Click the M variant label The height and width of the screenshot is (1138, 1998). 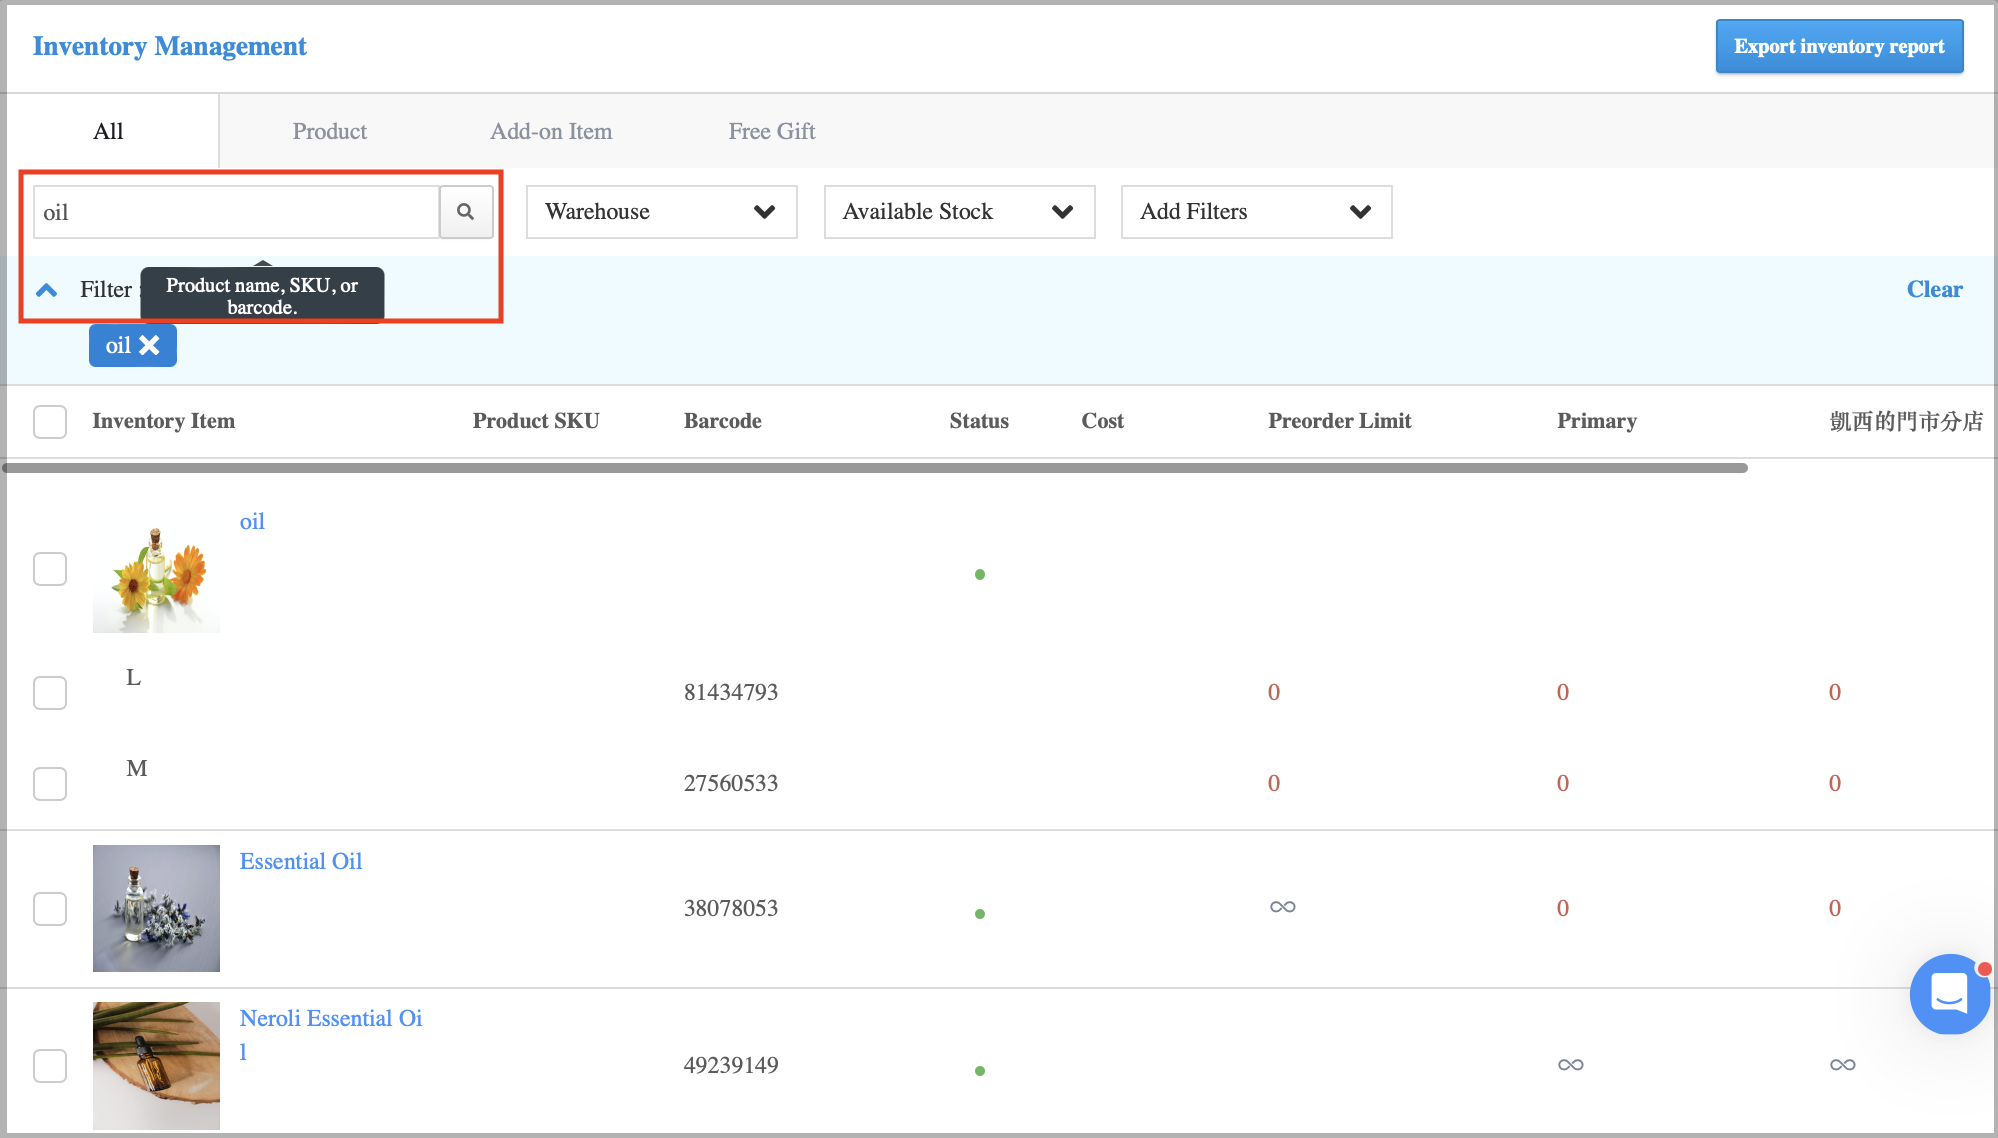point(137,768)
